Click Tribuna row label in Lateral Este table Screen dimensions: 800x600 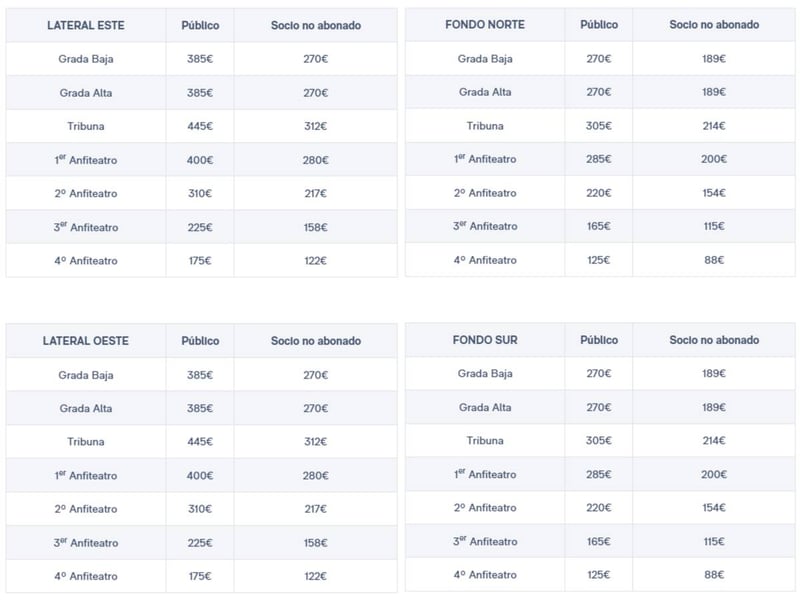[86, 126]
